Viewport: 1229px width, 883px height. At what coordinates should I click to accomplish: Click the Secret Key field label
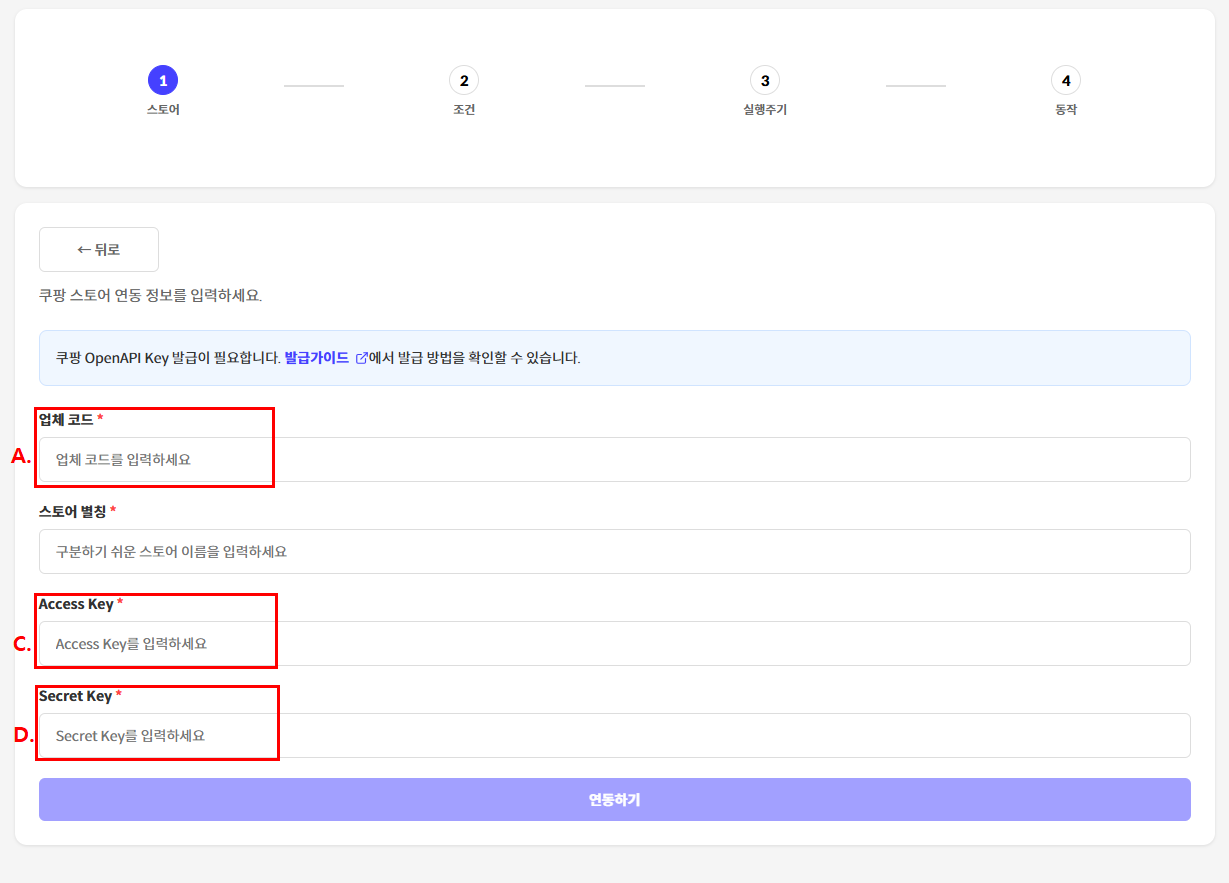75,696
